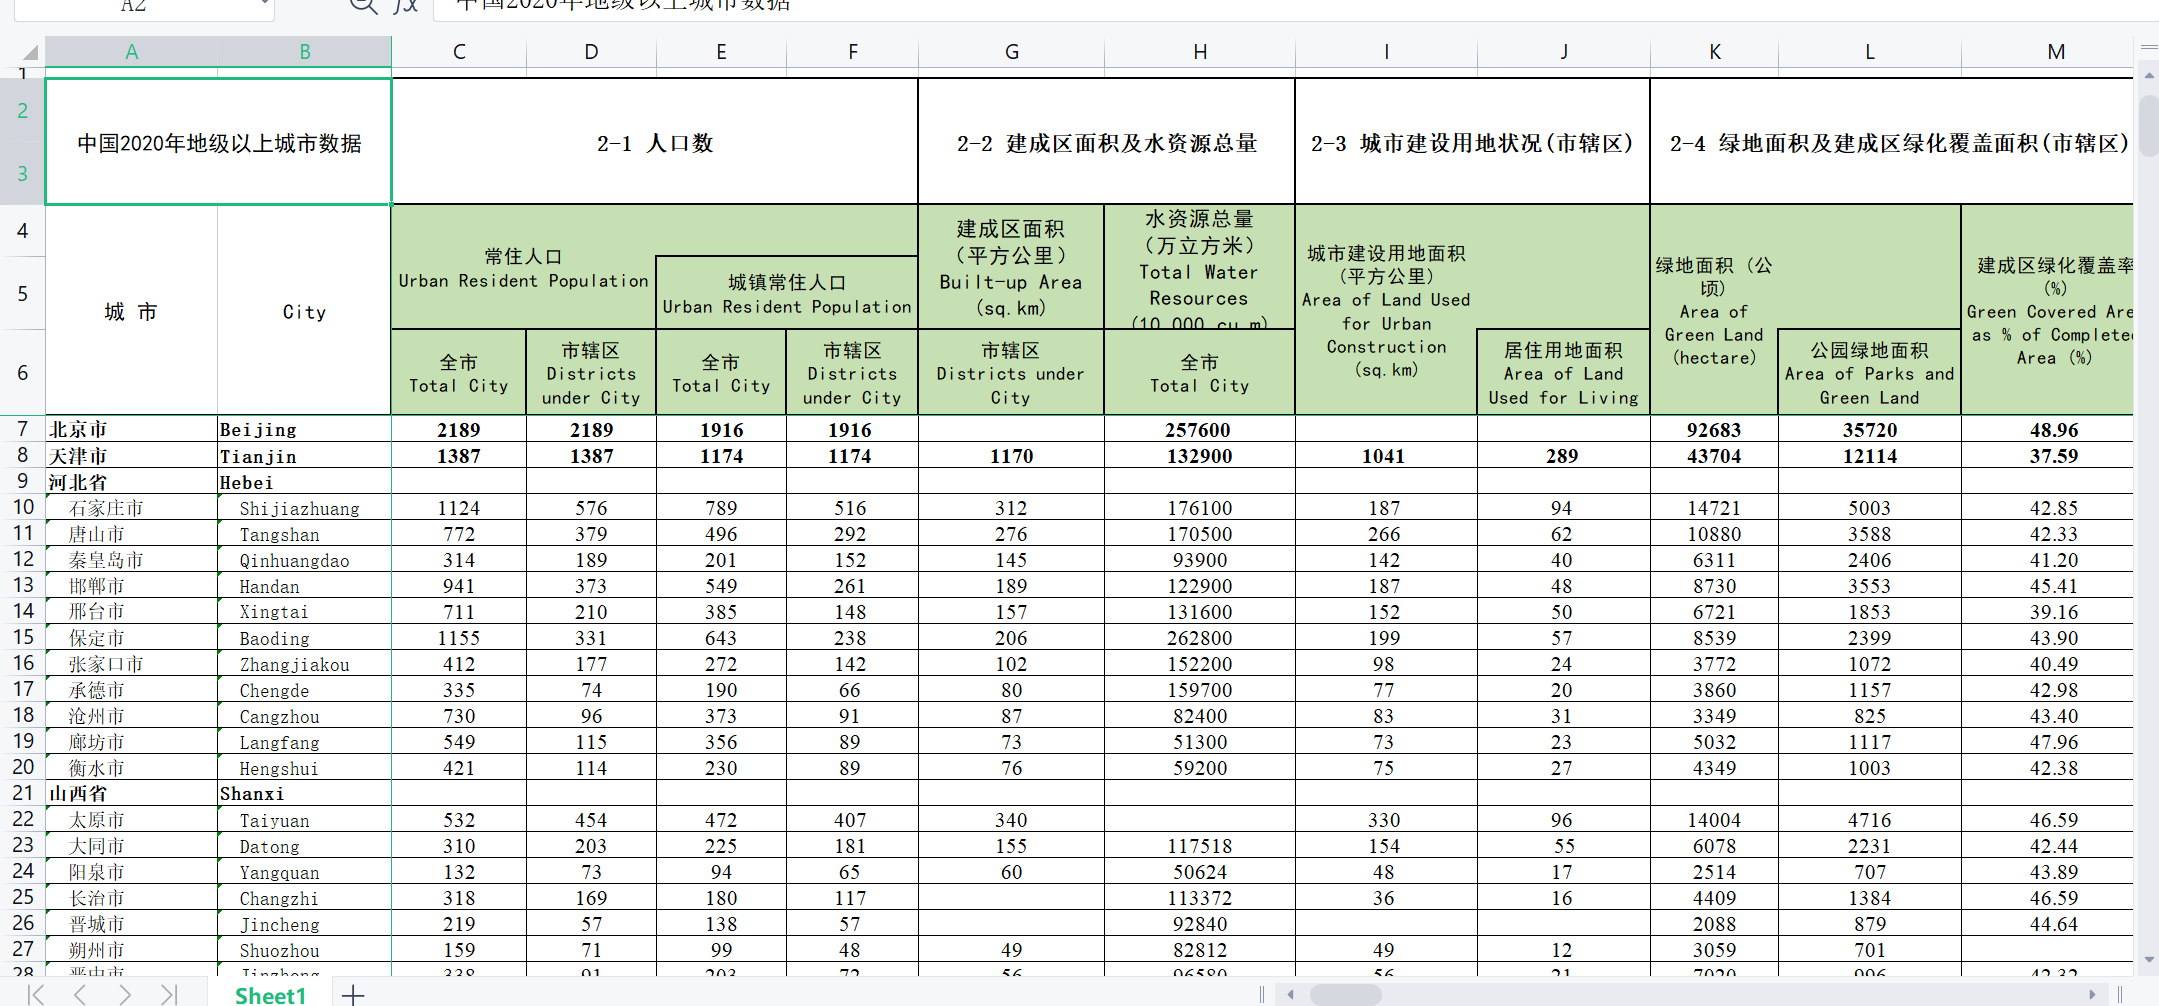The height and width of the screenshot is (1006, 2159).
Task: Click the vertical scrollbar thumb
Action: [x=2148, y=125]
